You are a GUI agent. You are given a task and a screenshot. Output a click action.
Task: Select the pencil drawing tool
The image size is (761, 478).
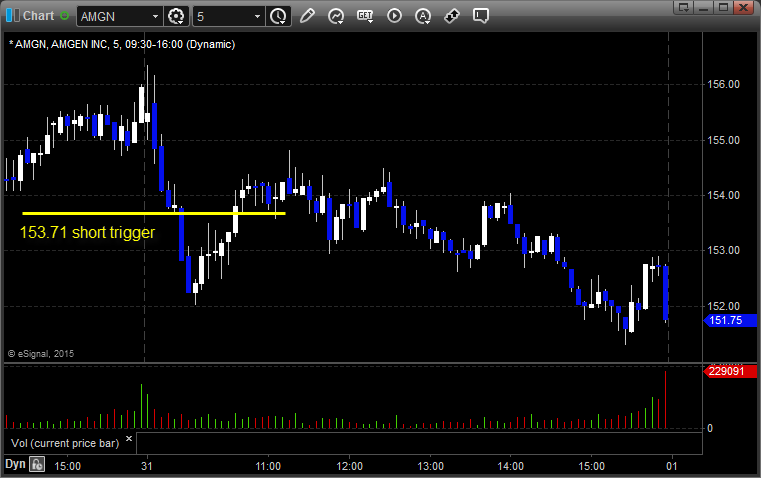[307, 16]
